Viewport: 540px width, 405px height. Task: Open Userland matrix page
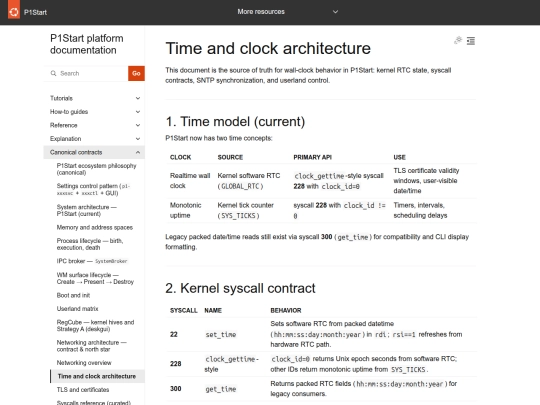[77, 309]
